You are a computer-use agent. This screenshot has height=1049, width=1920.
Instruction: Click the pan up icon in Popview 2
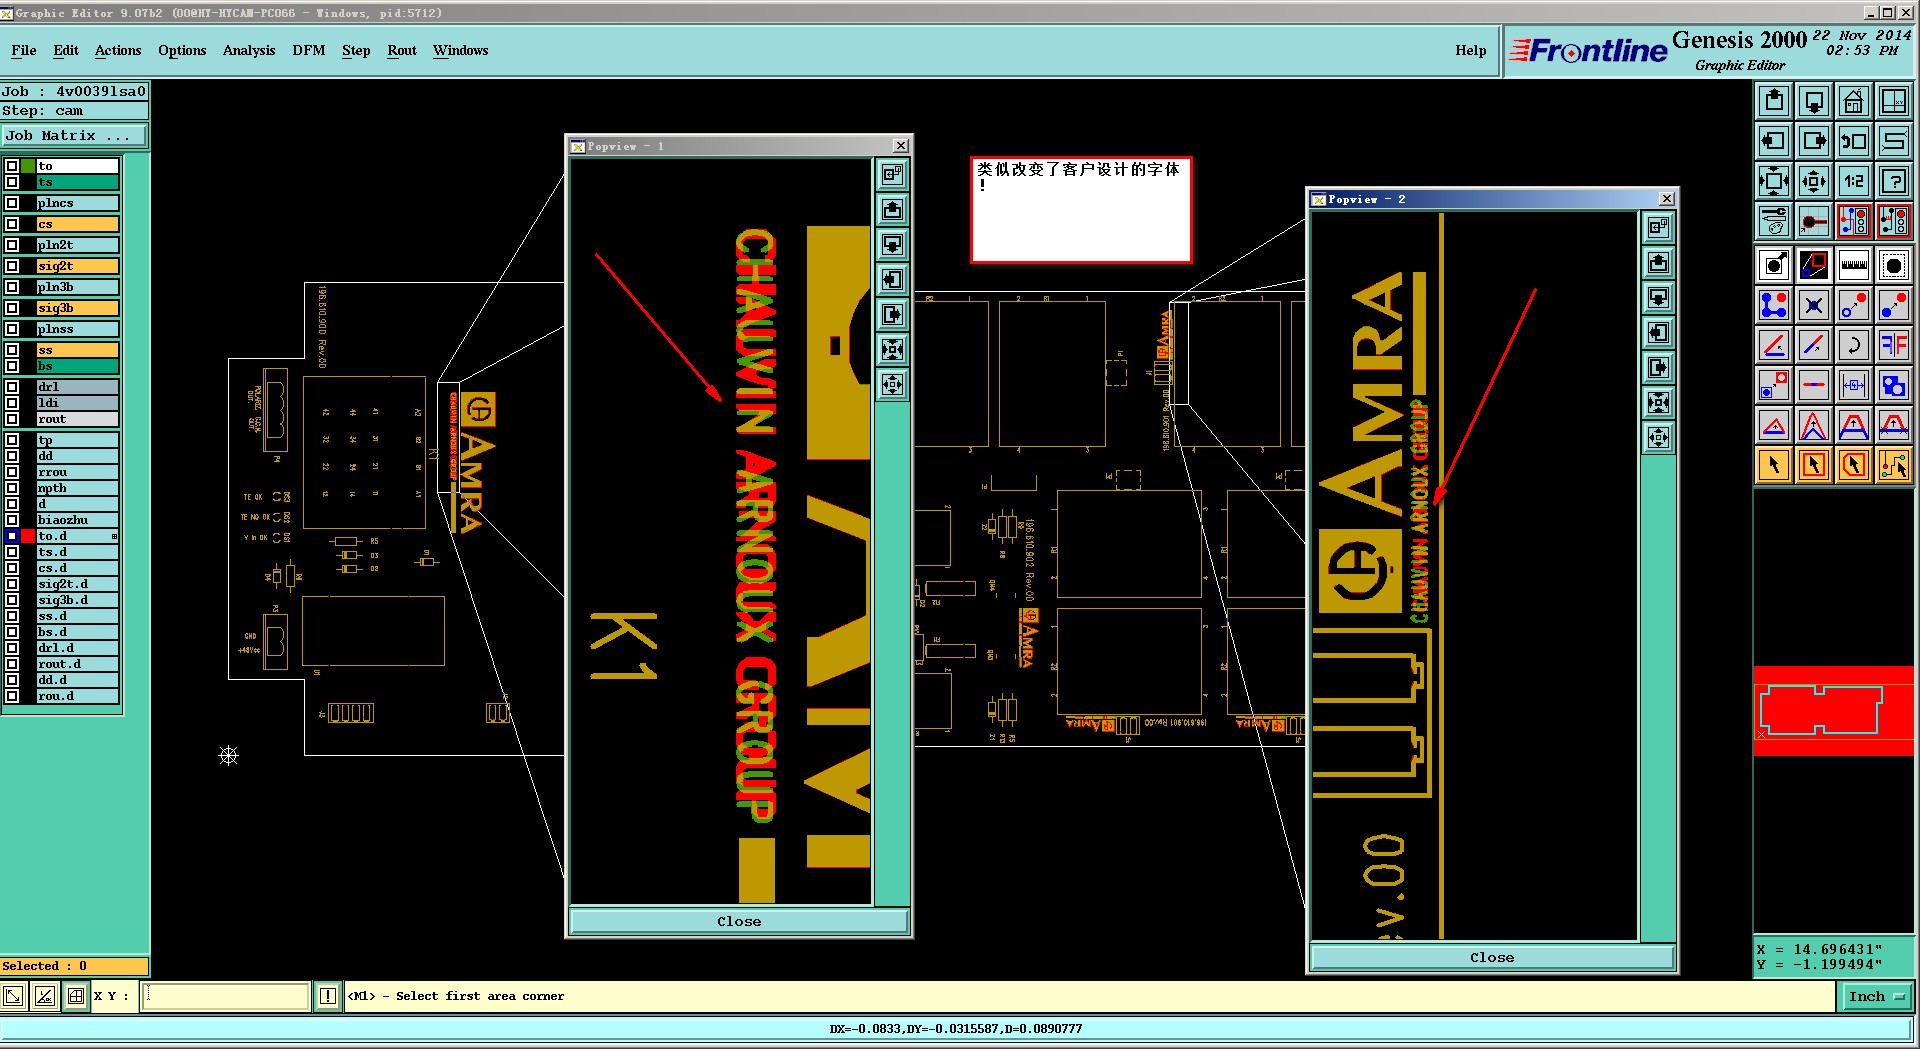1658,263
